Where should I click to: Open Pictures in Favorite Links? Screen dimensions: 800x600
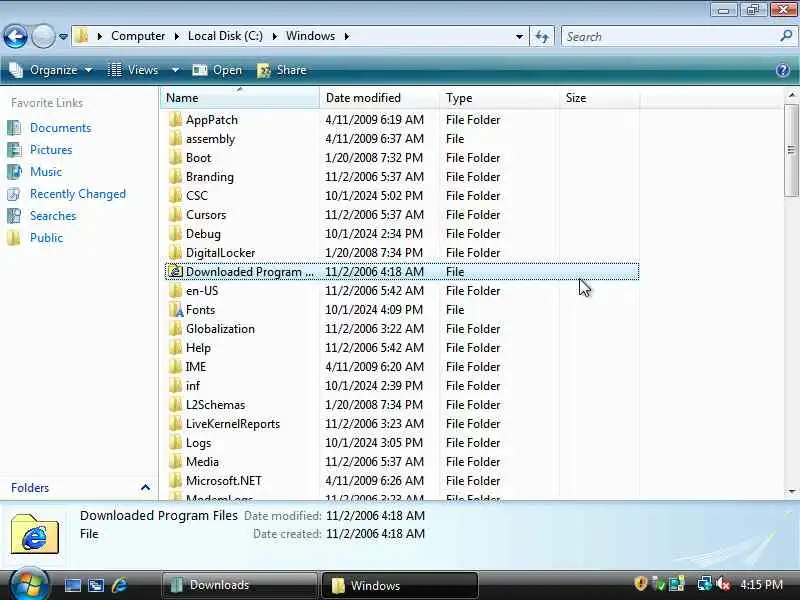coord(51,149)
